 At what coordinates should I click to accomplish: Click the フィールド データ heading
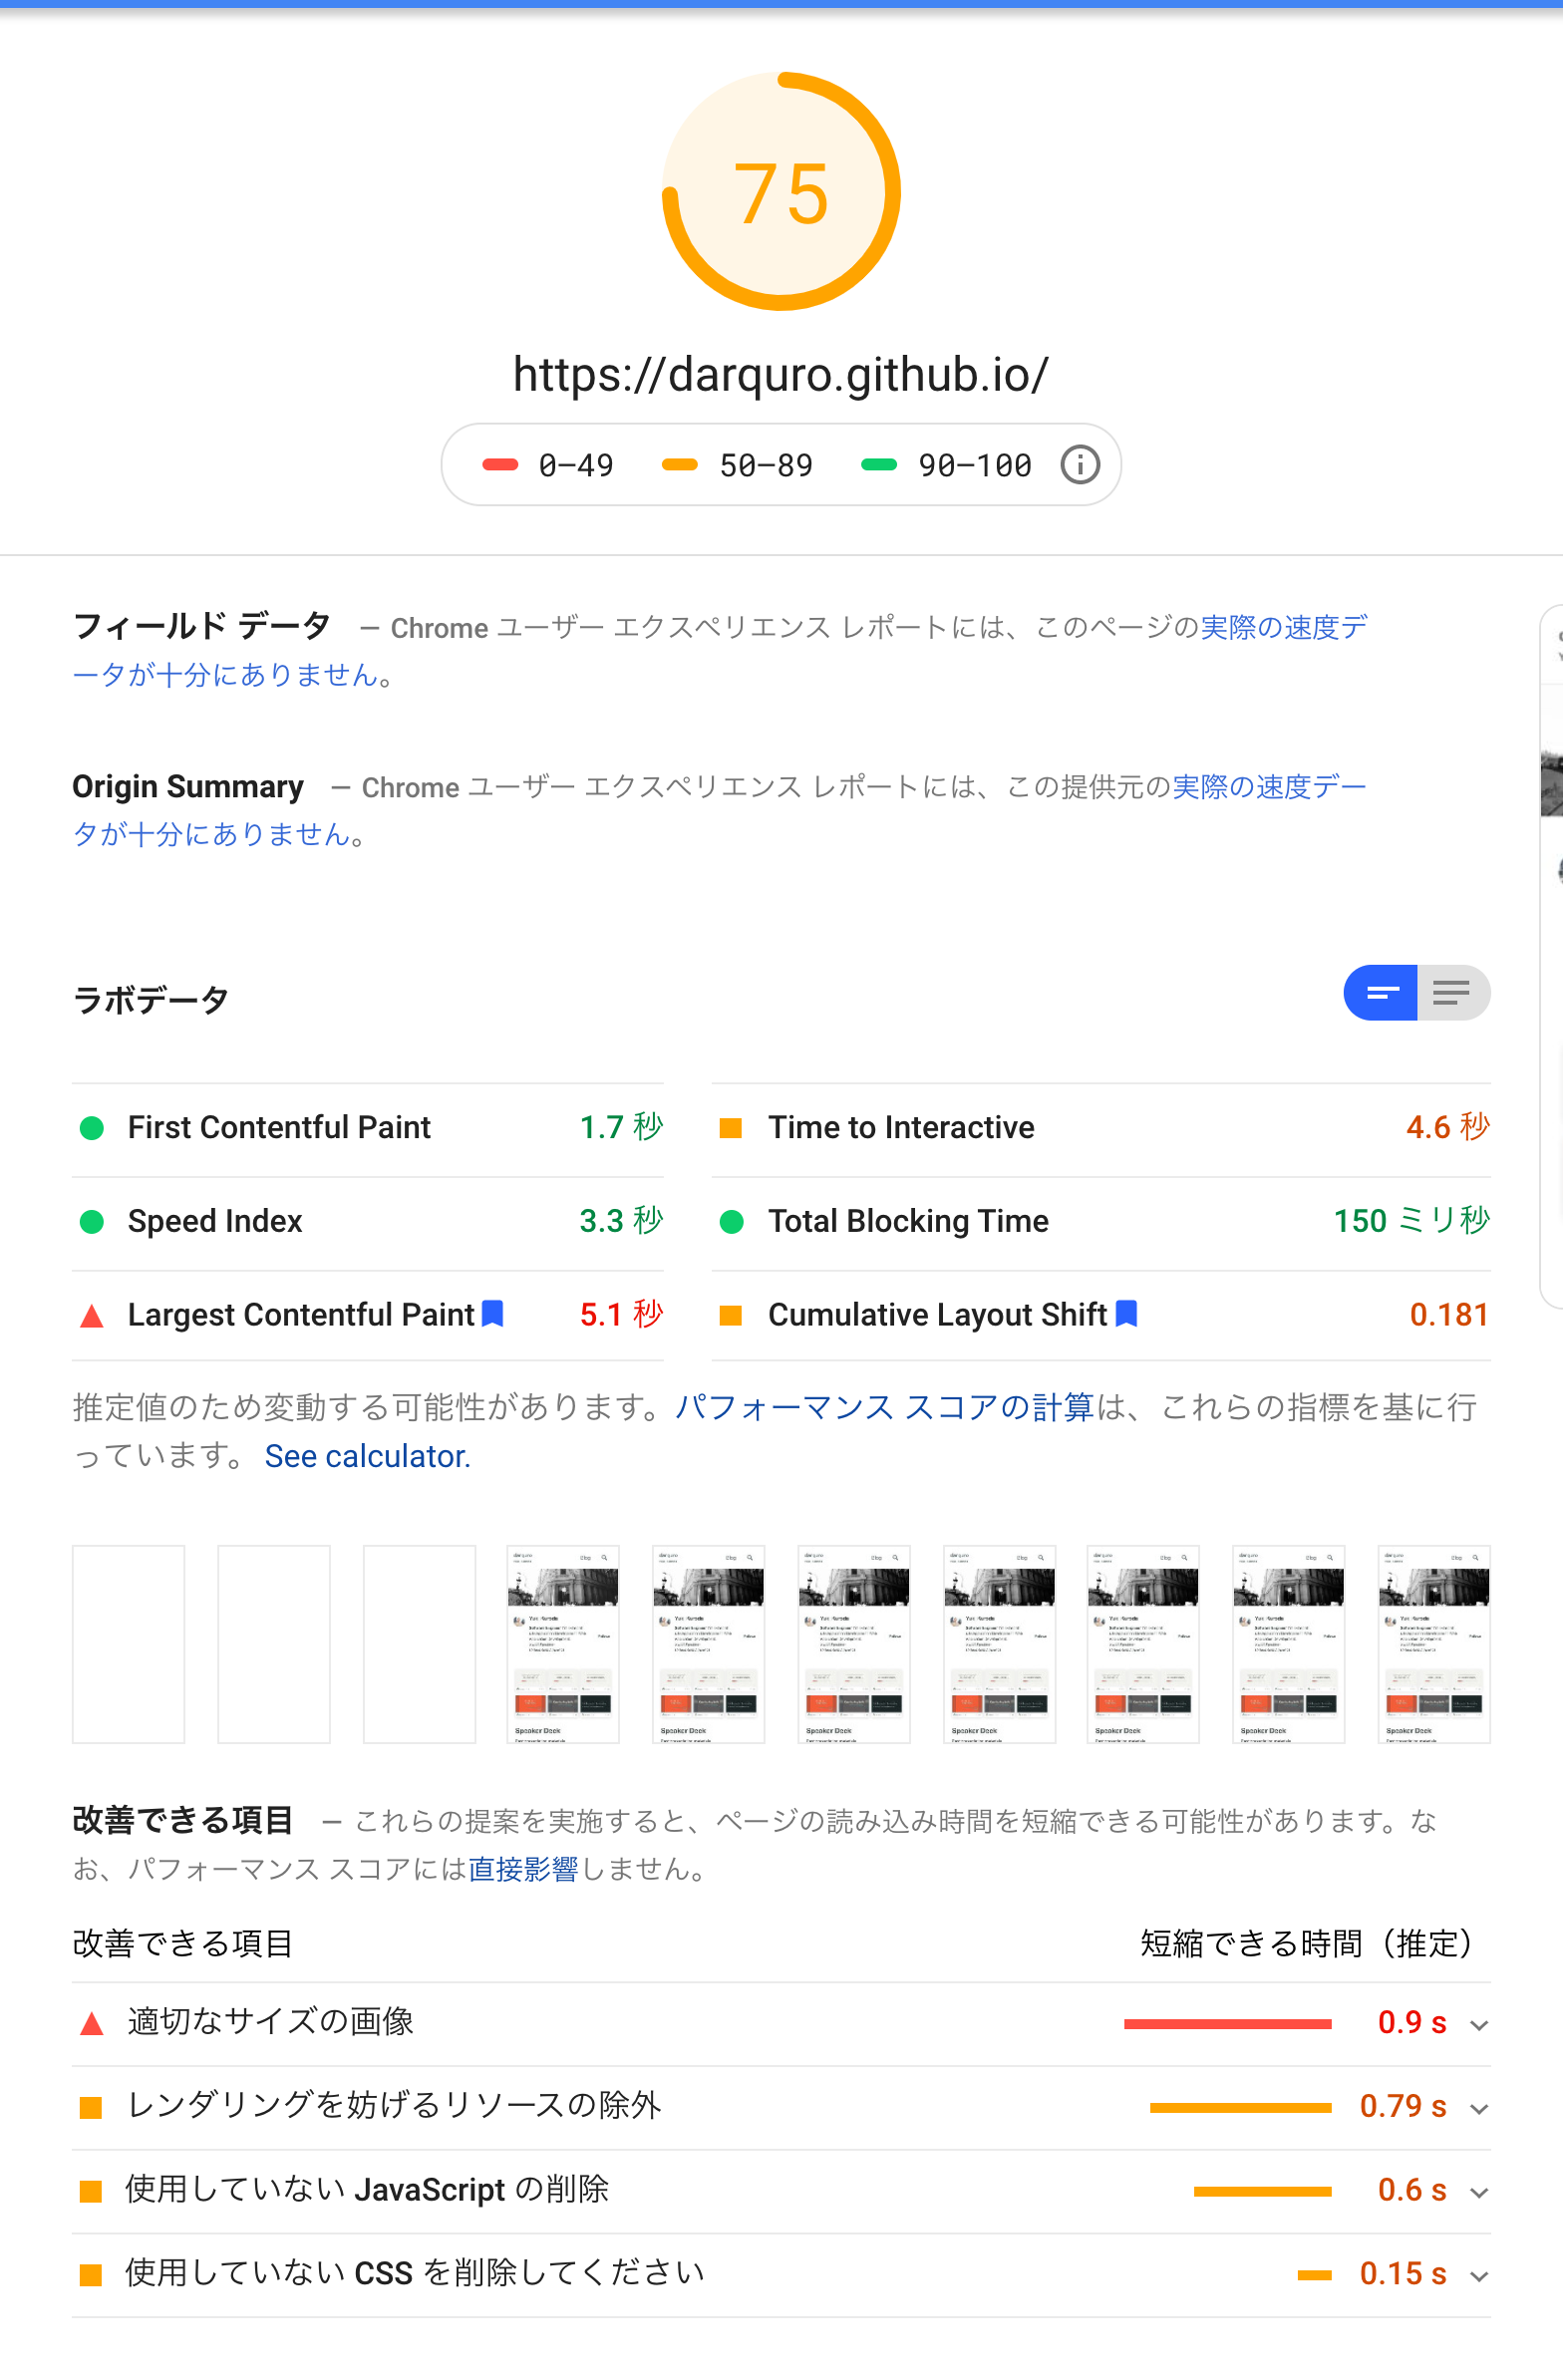pos(201,626)
